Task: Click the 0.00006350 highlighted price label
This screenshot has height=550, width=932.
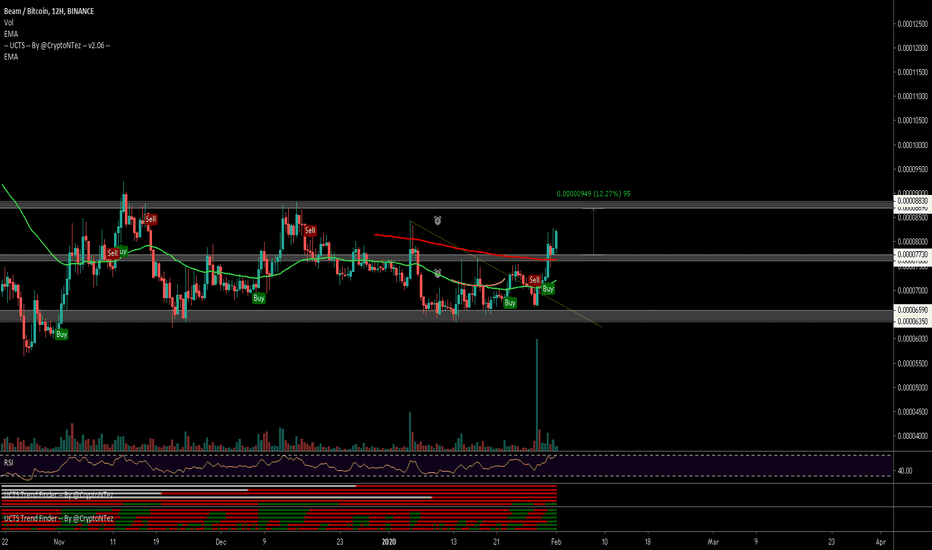Action: [x=912, y=321]
